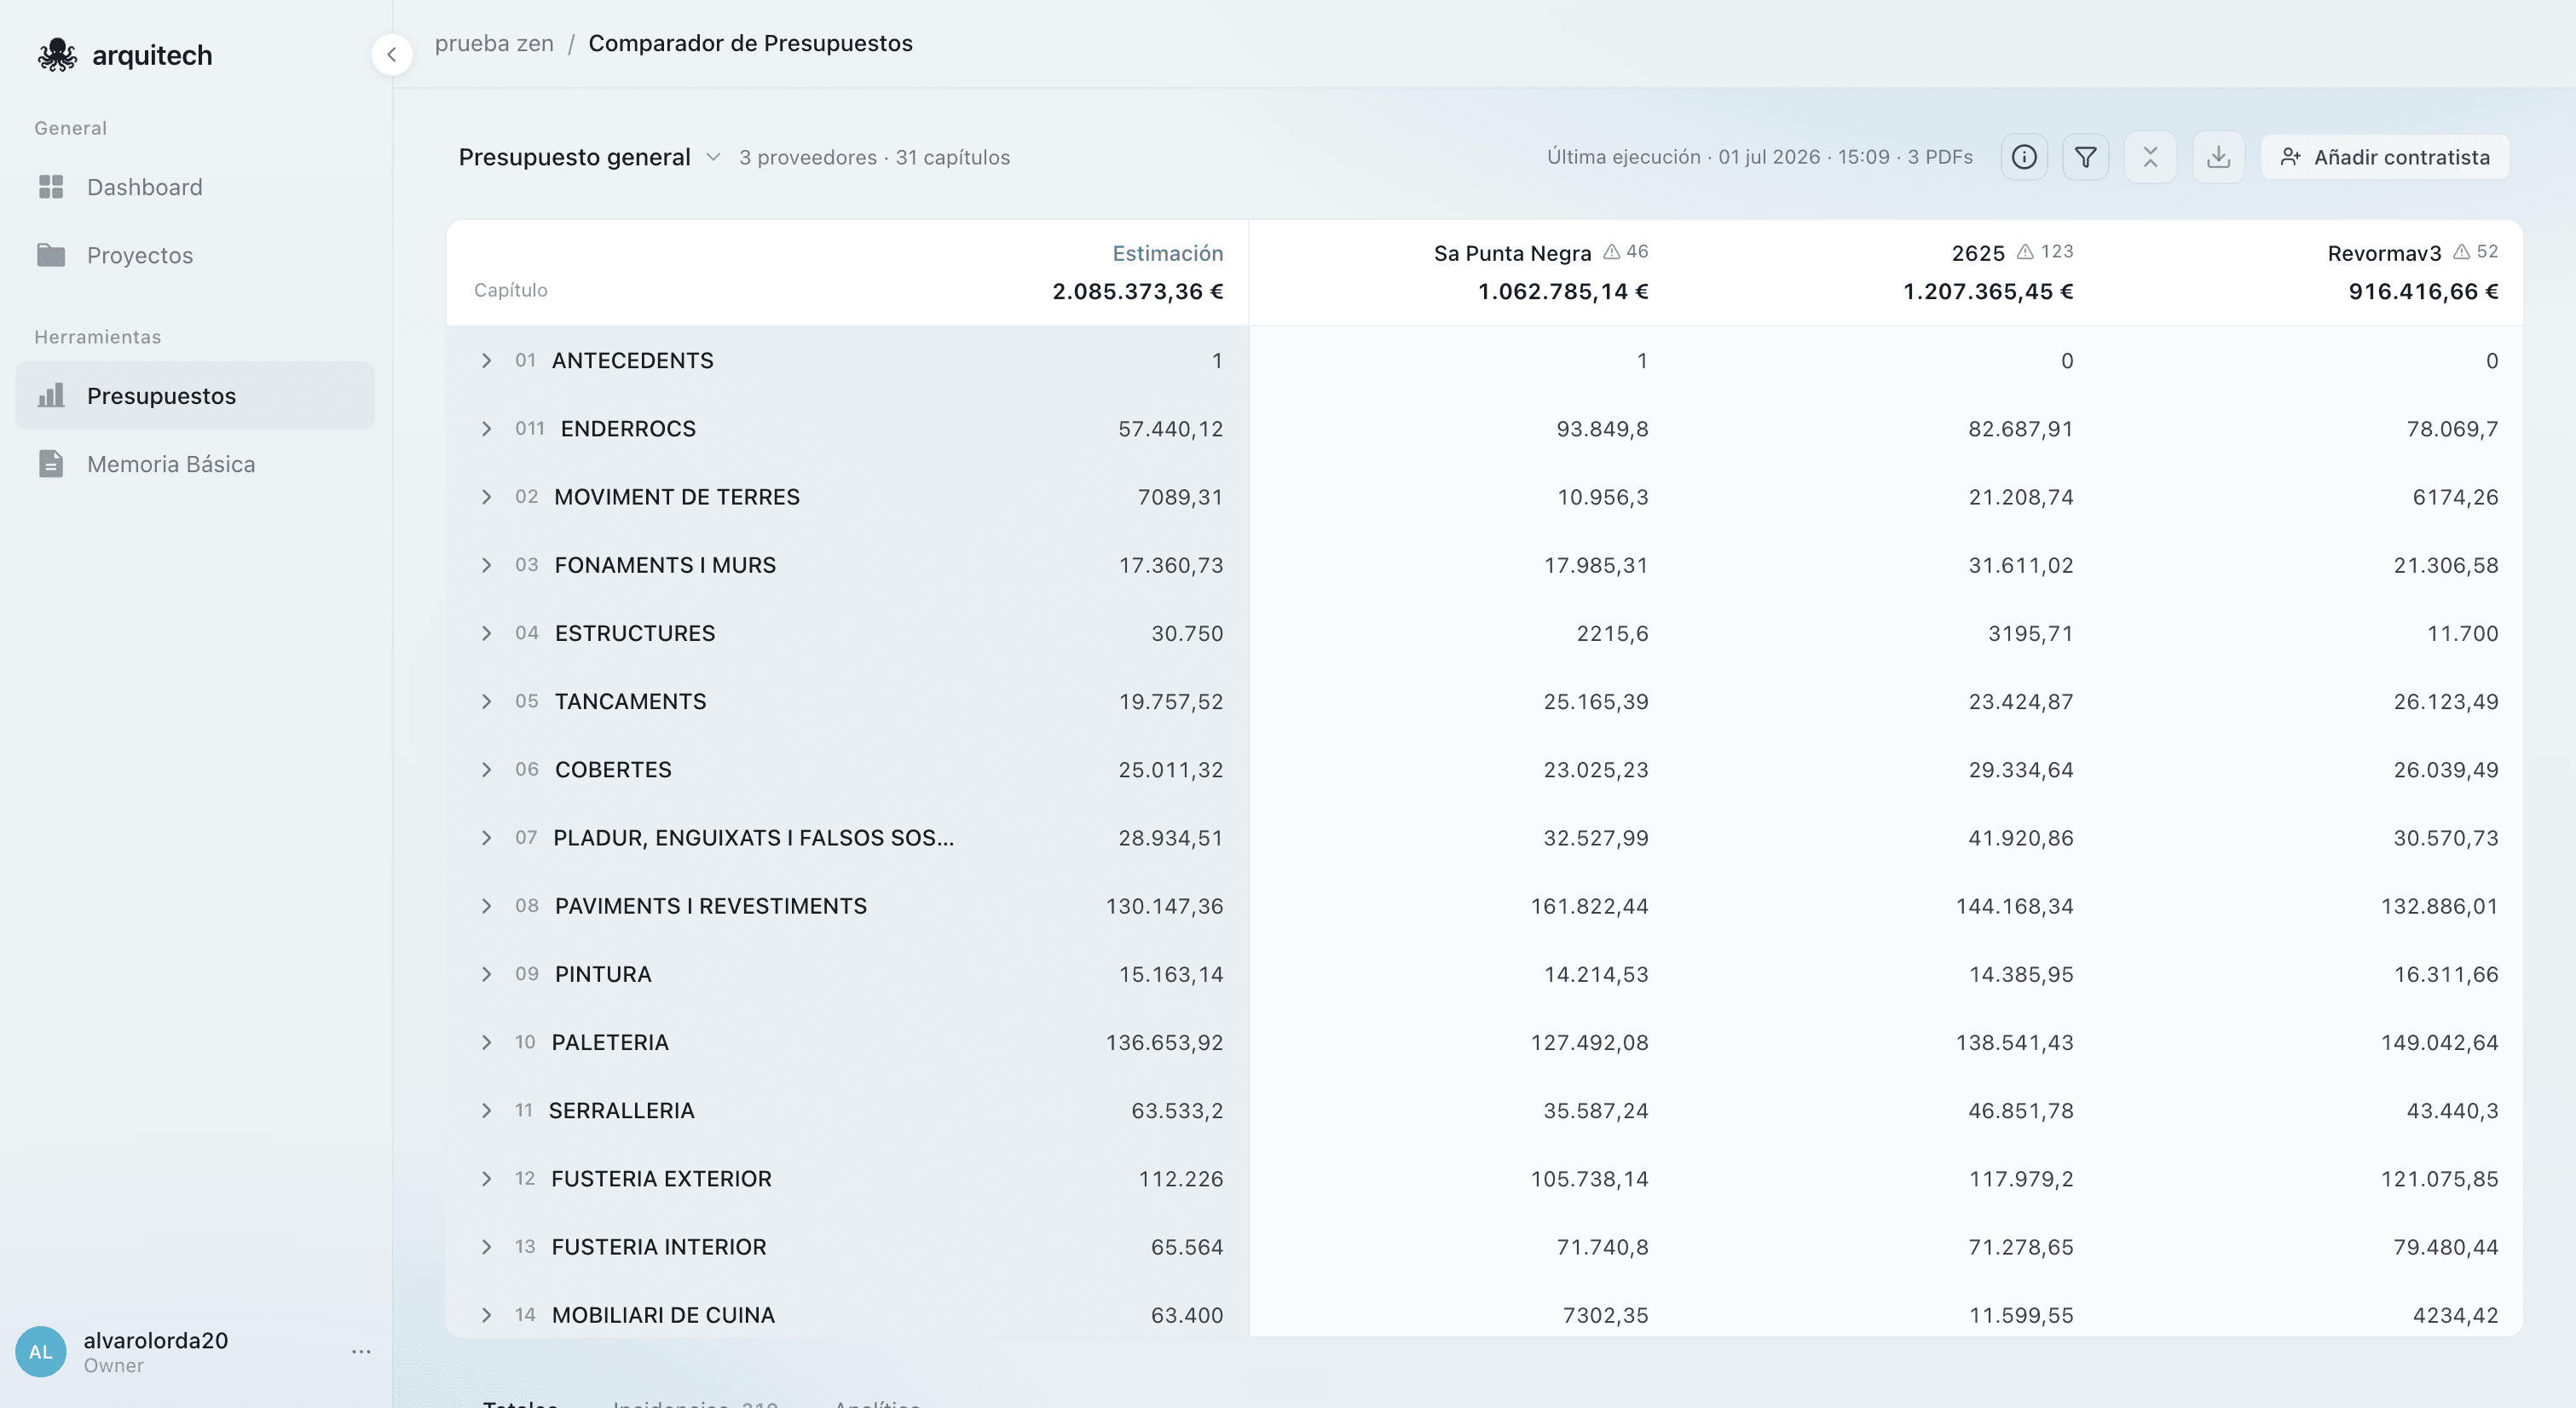Click Revormav3 total 916.416,66 €
The width and height of the screenshot is (2576, 1408).
click(2423, 291)
